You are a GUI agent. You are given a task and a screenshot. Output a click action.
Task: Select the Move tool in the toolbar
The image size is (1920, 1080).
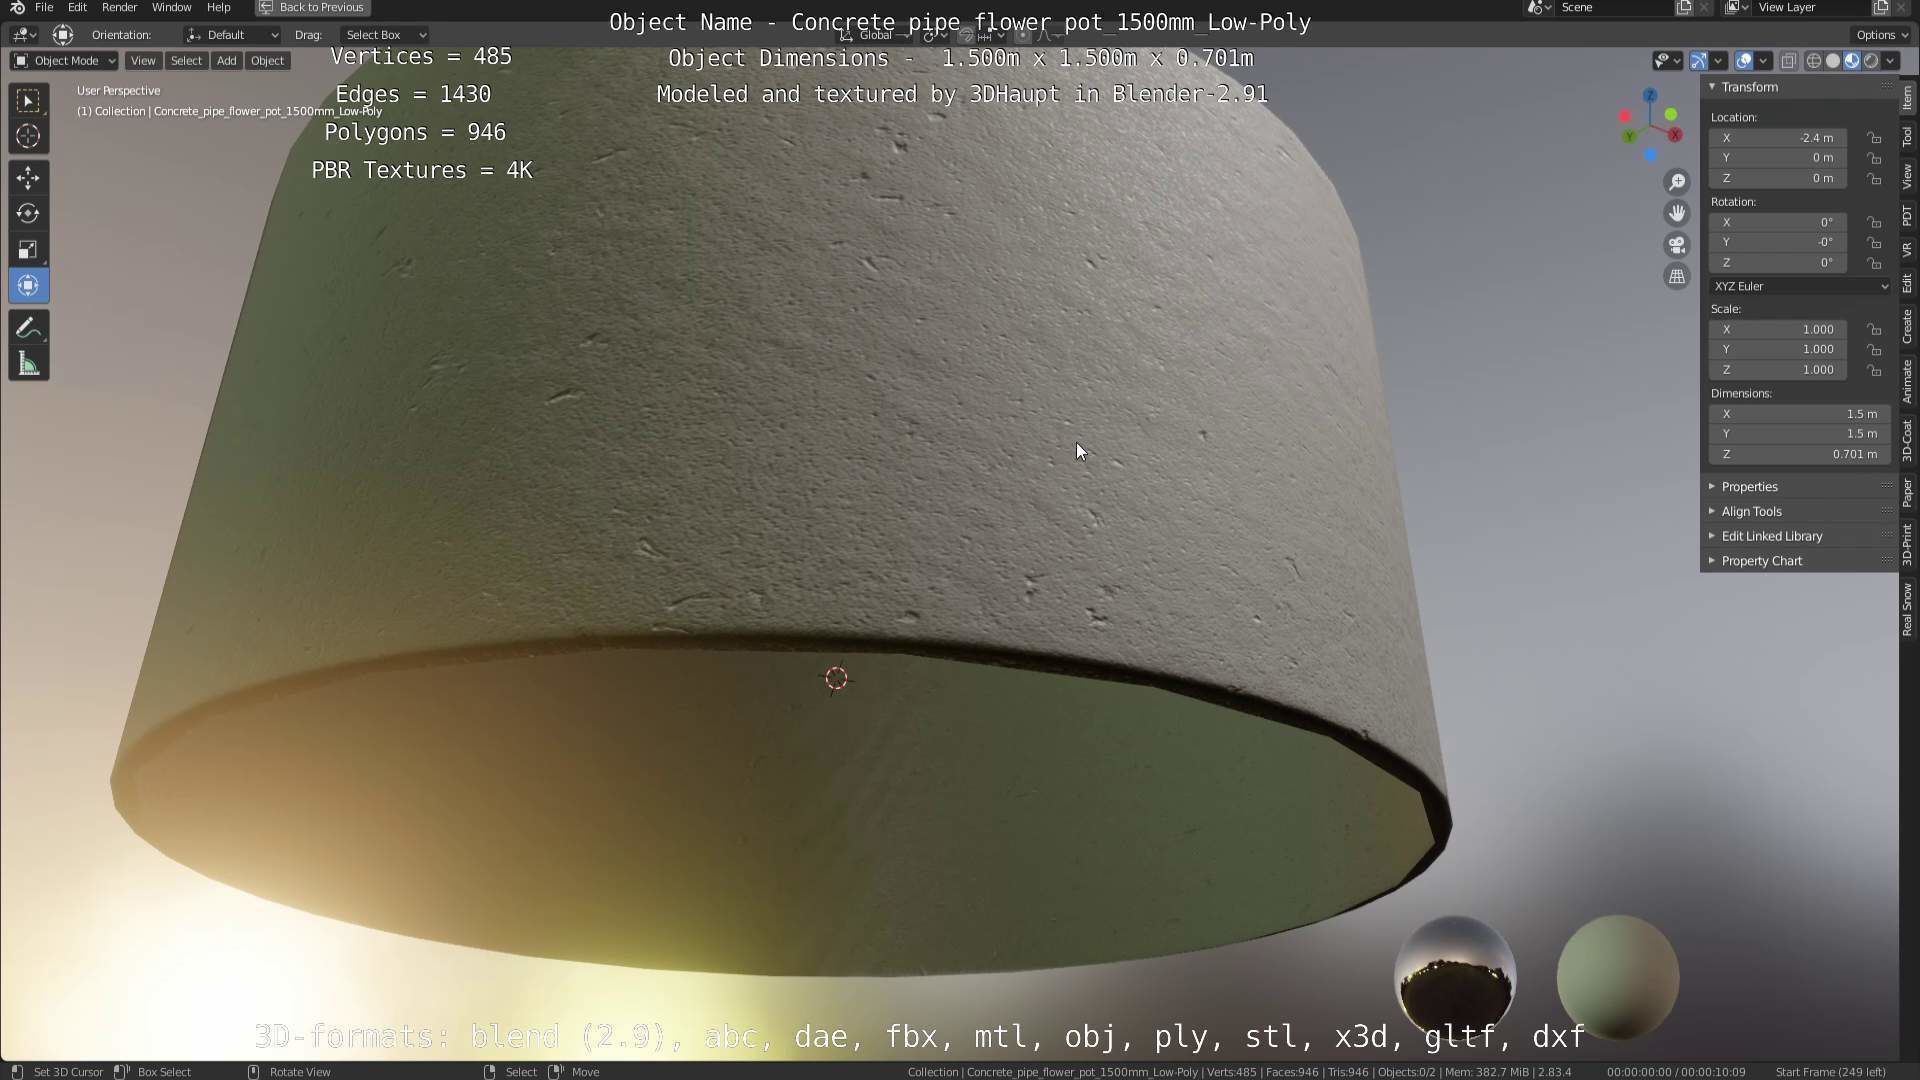coord(28,178)
